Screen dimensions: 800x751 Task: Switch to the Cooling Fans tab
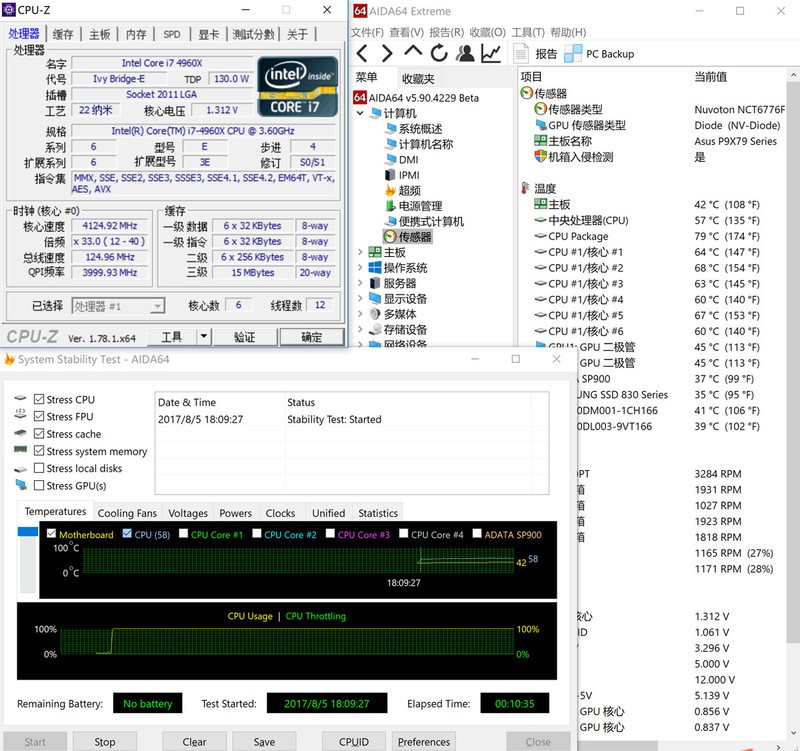[127, 513]
